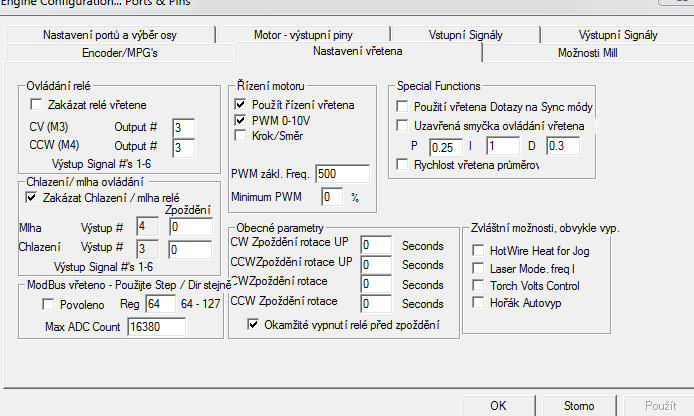Enable the Krok/Směr checkbox

(240, 135)
